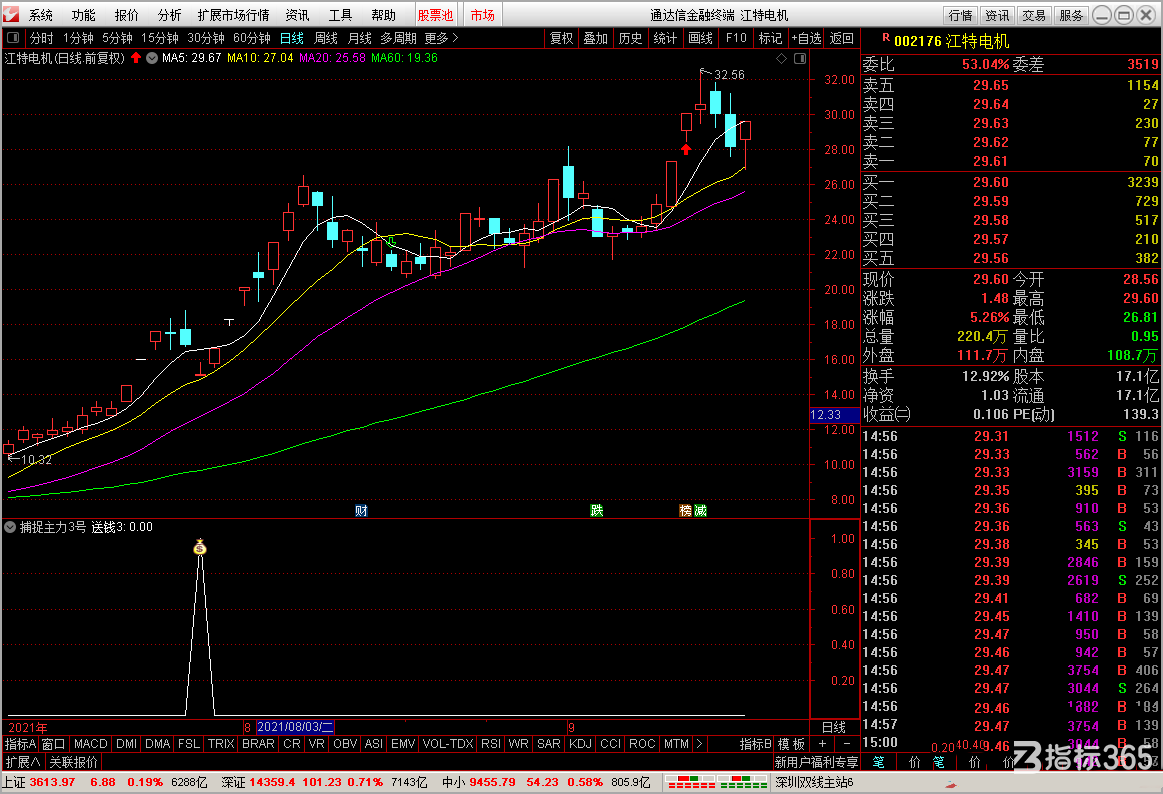
Task: Click the 模板 tab
Action: click(791, 744)
